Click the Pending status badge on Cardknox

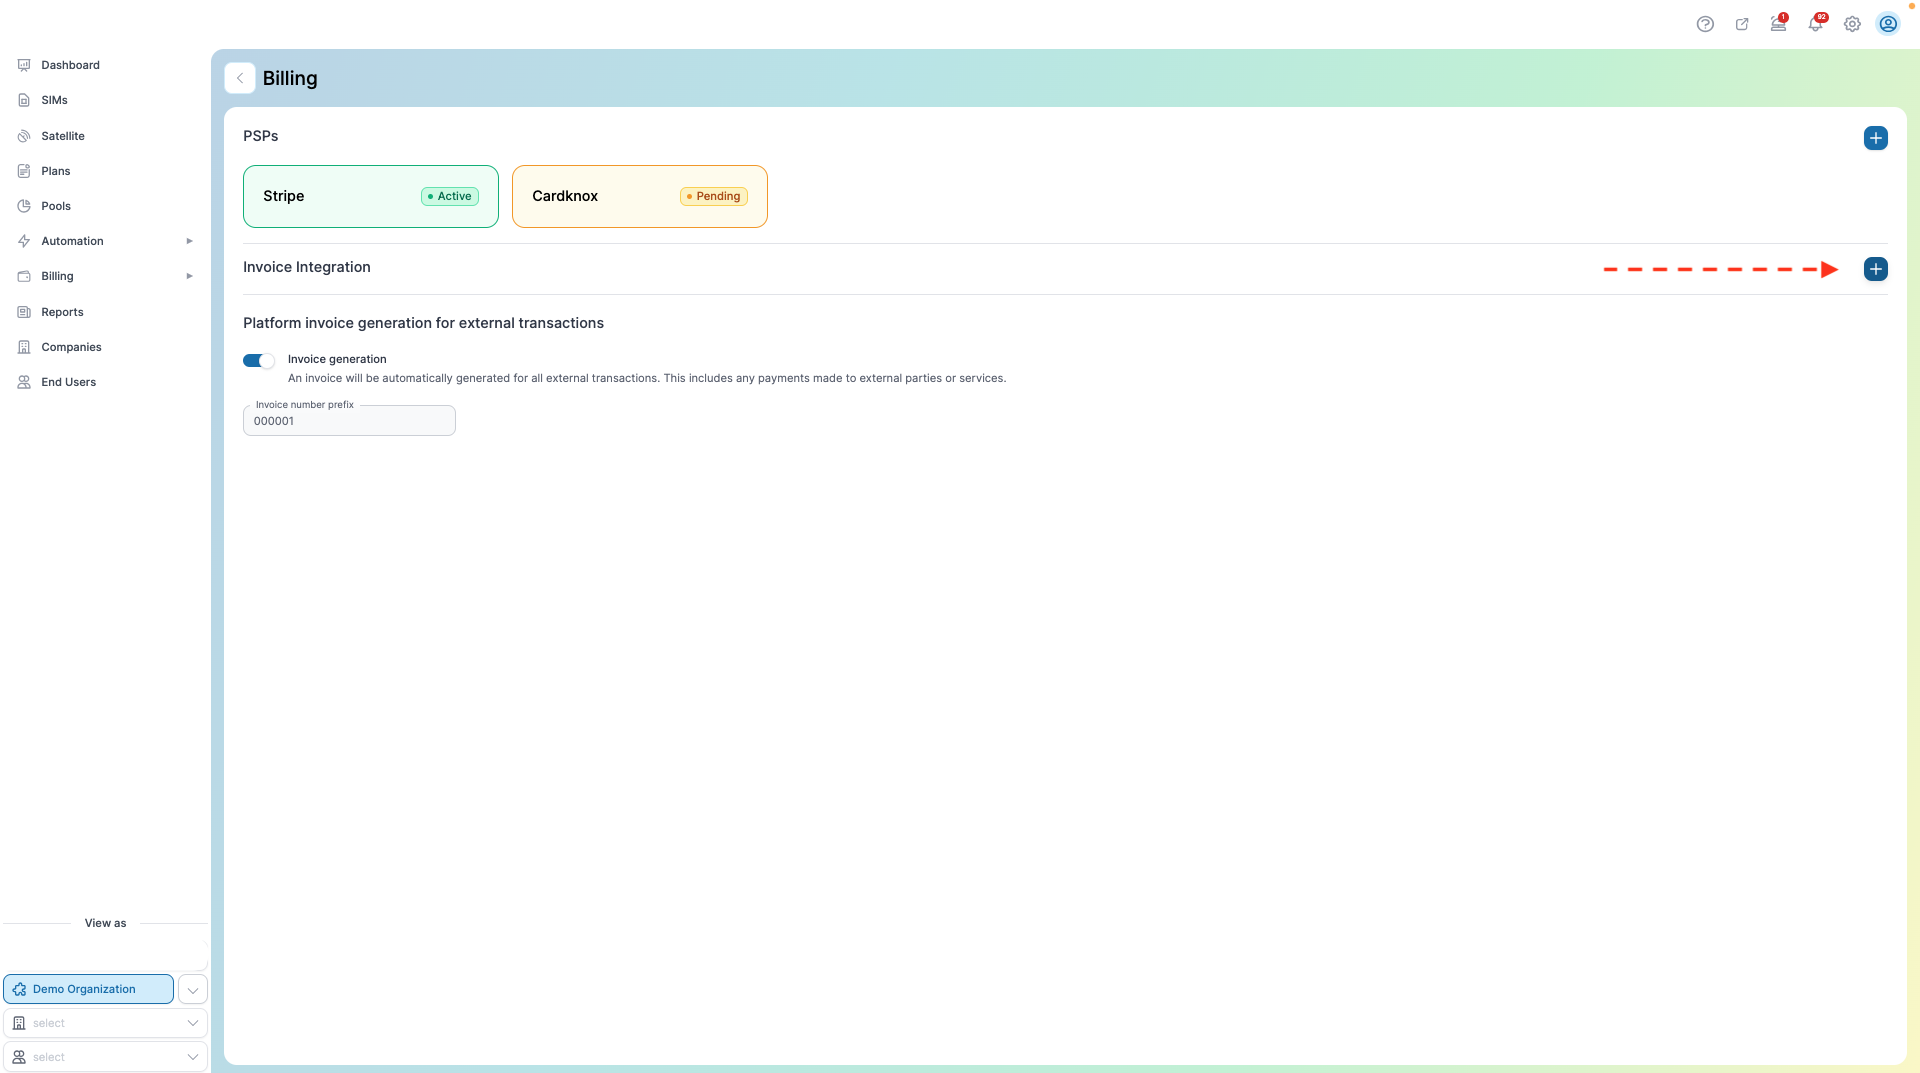714,196
